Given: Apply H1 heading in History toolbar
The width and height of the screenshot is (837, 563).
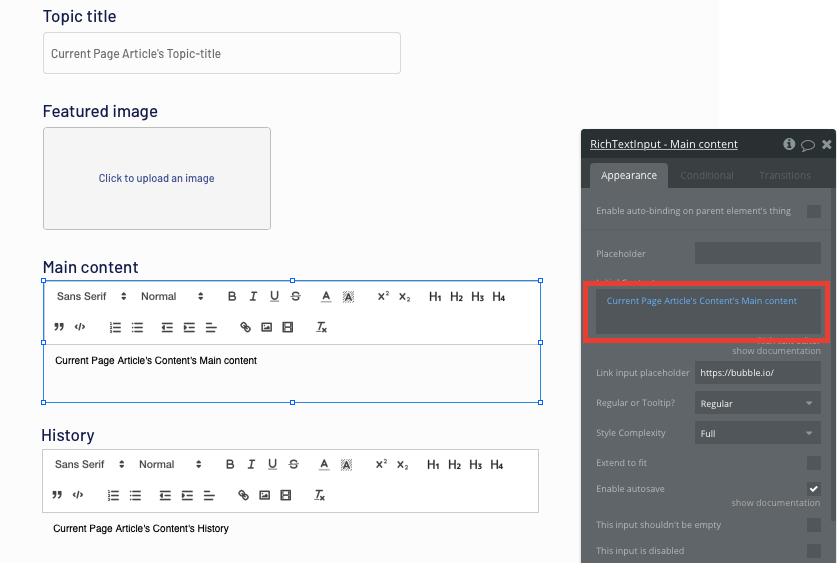Looking at the screenshot, I should (433, 465).
